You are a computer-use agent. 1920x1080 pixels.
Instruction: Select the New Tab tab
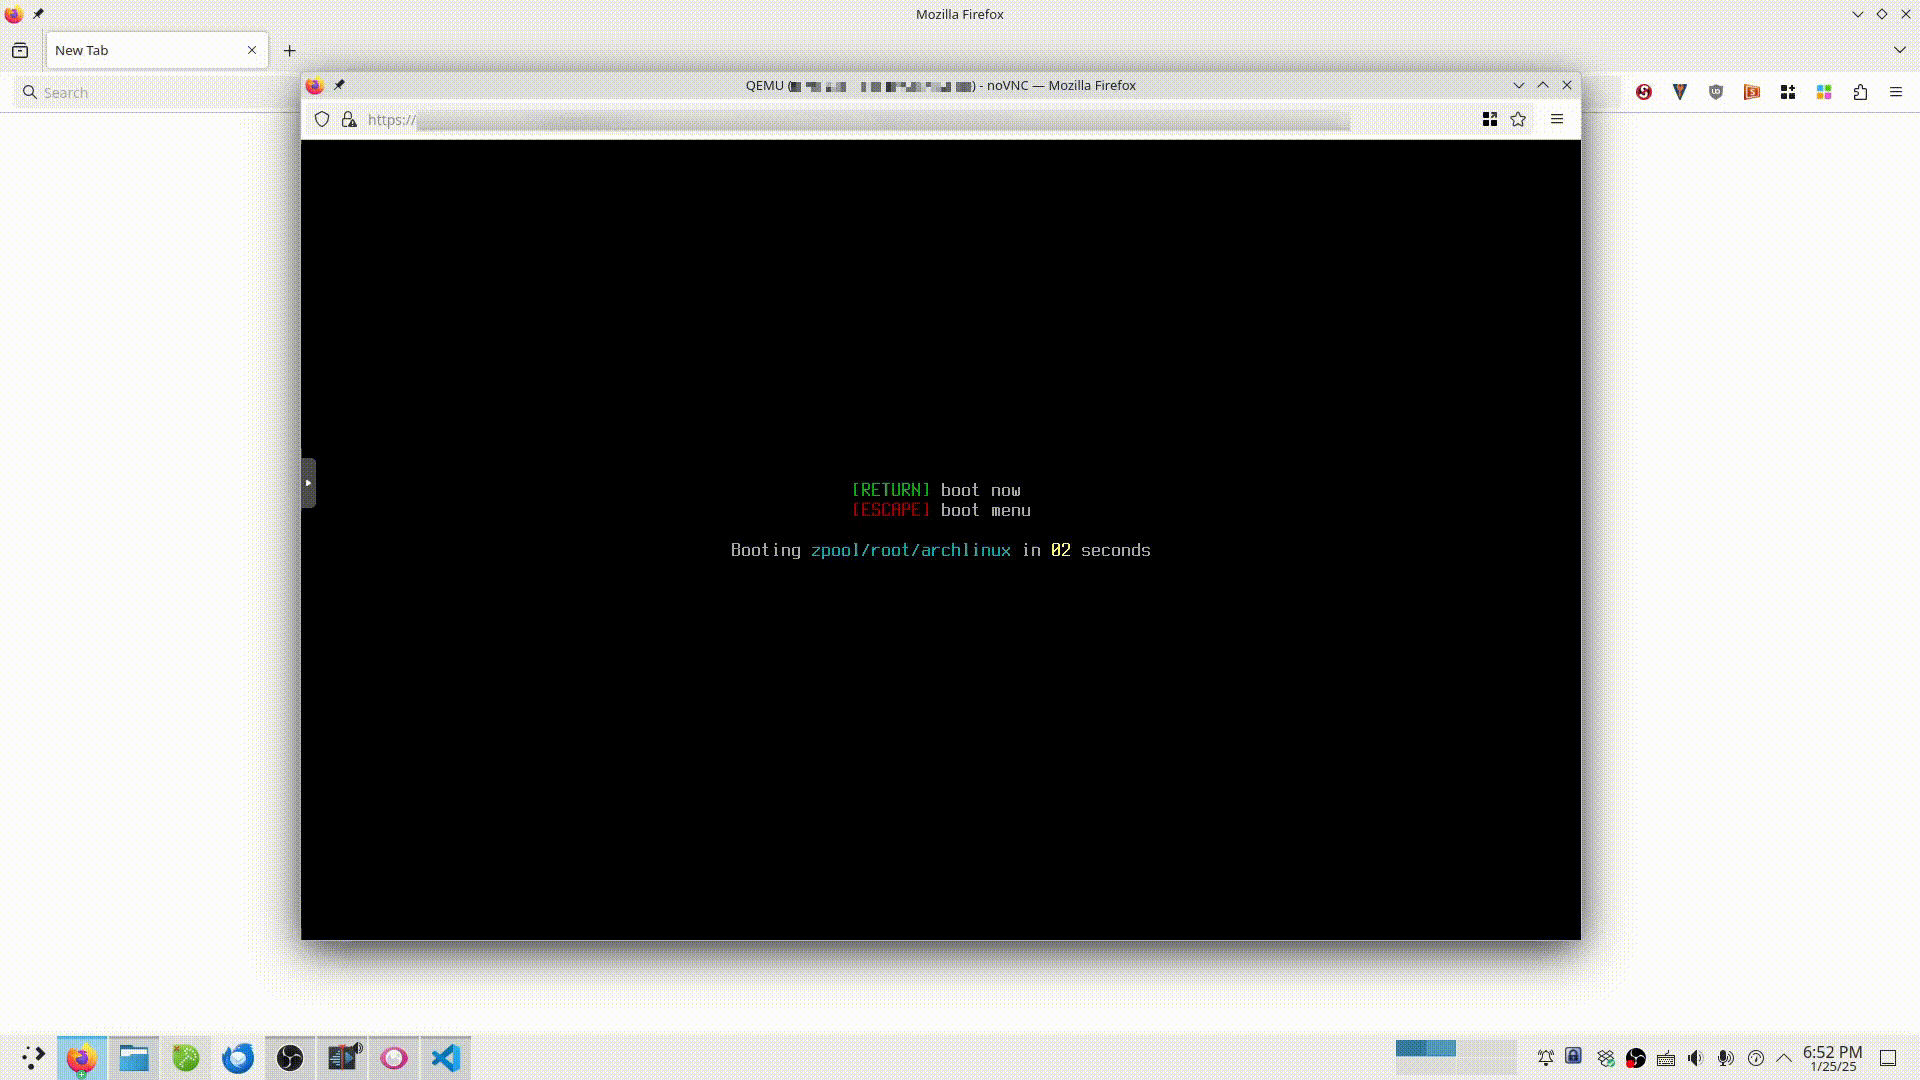point(140,50)
